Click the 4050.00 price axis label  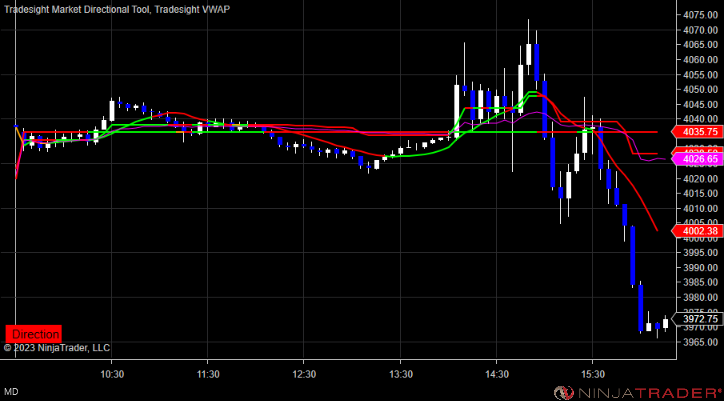[700, 89]
